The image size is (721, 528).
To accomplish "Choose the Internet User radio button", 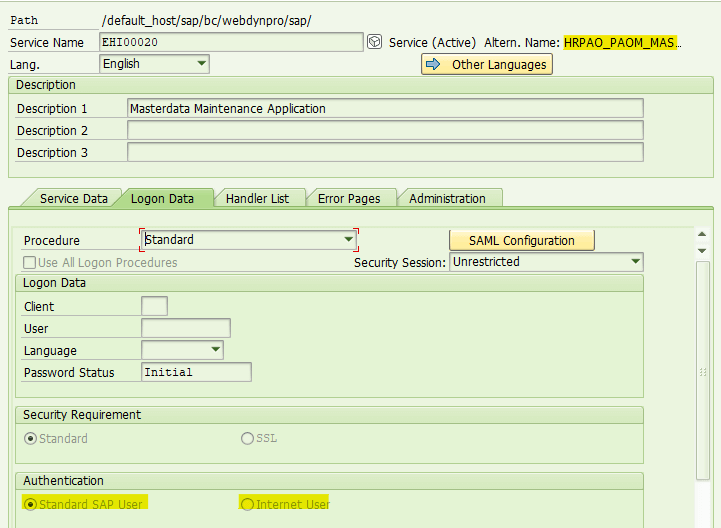I will (247, 505).
